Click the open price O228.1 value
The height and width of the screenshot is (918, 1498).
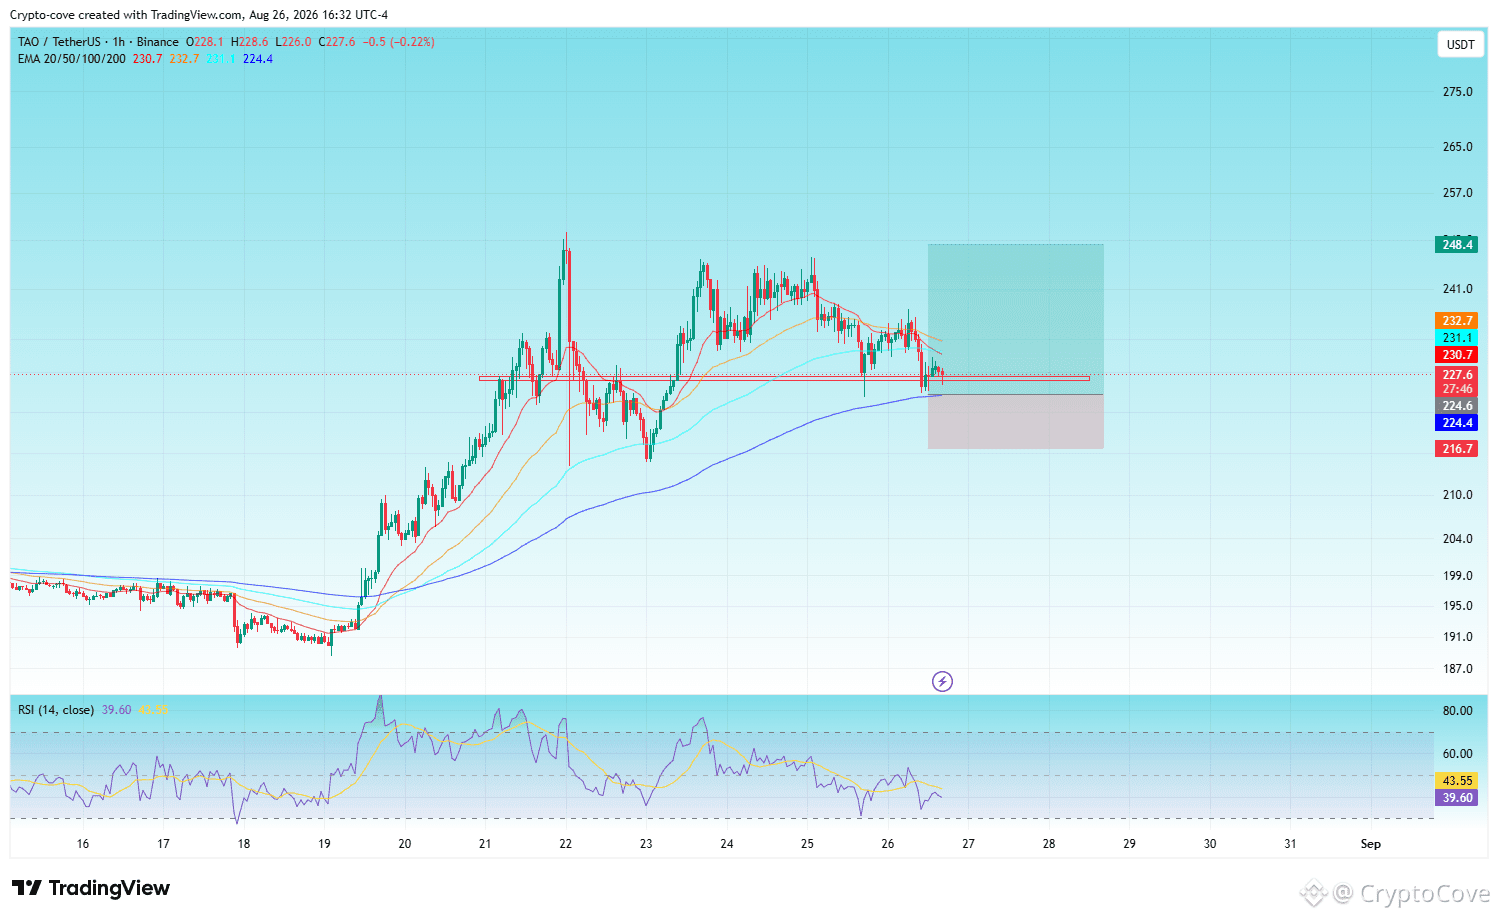coord(205,42)
